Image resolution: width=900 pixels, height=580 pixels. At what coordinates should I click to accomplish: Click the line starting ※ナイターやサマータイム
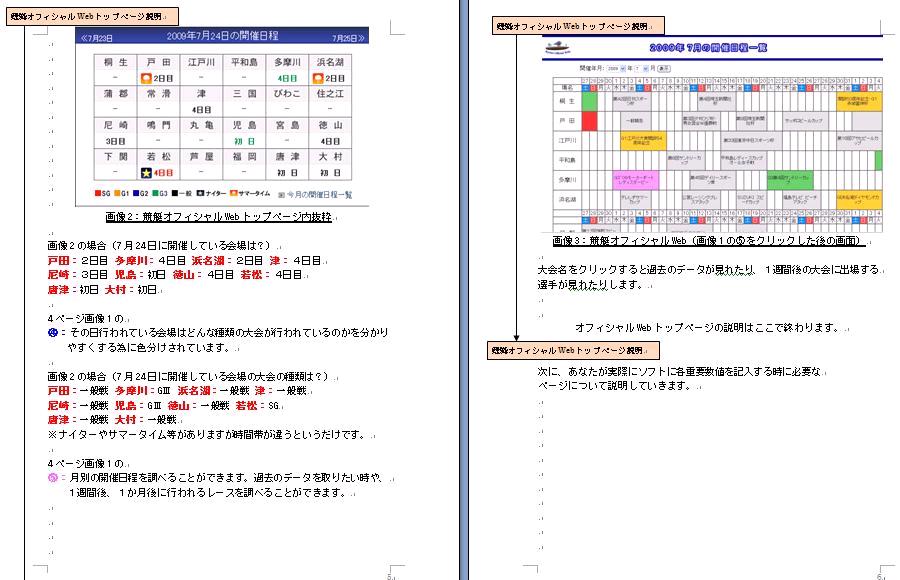point(209,435)
